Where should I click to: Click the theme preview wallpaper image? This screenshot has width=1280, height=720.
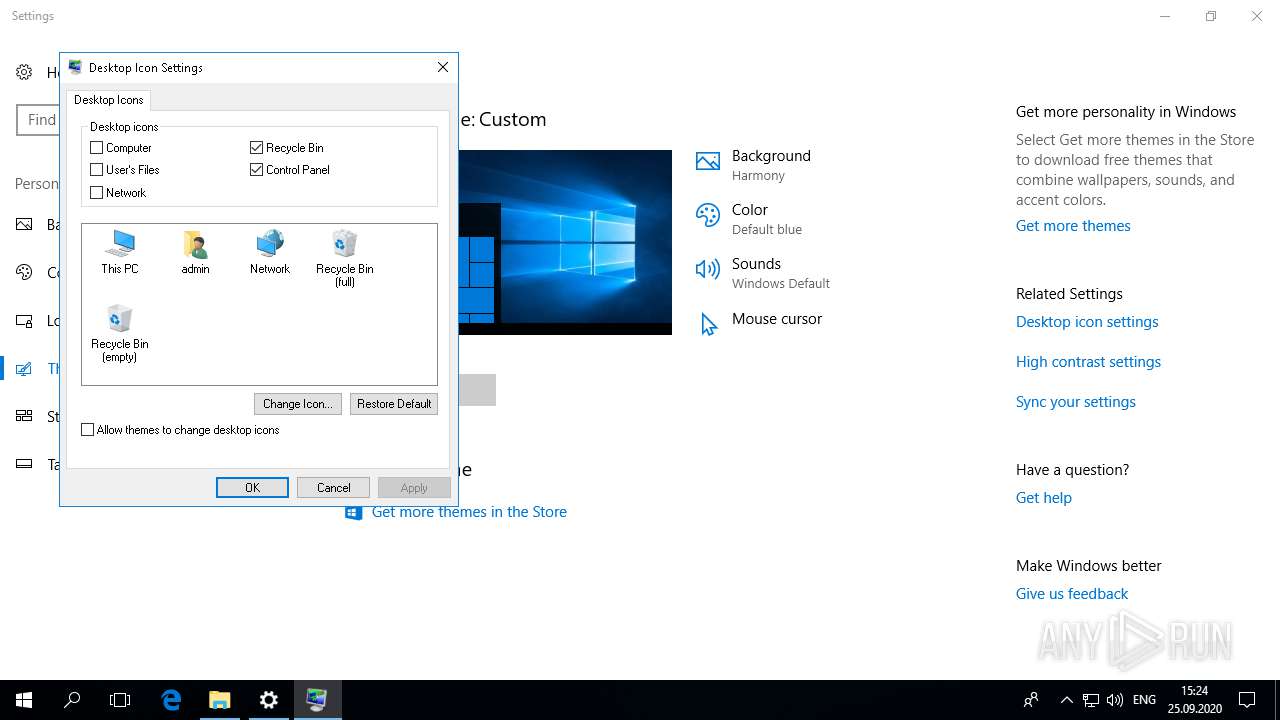565,242
